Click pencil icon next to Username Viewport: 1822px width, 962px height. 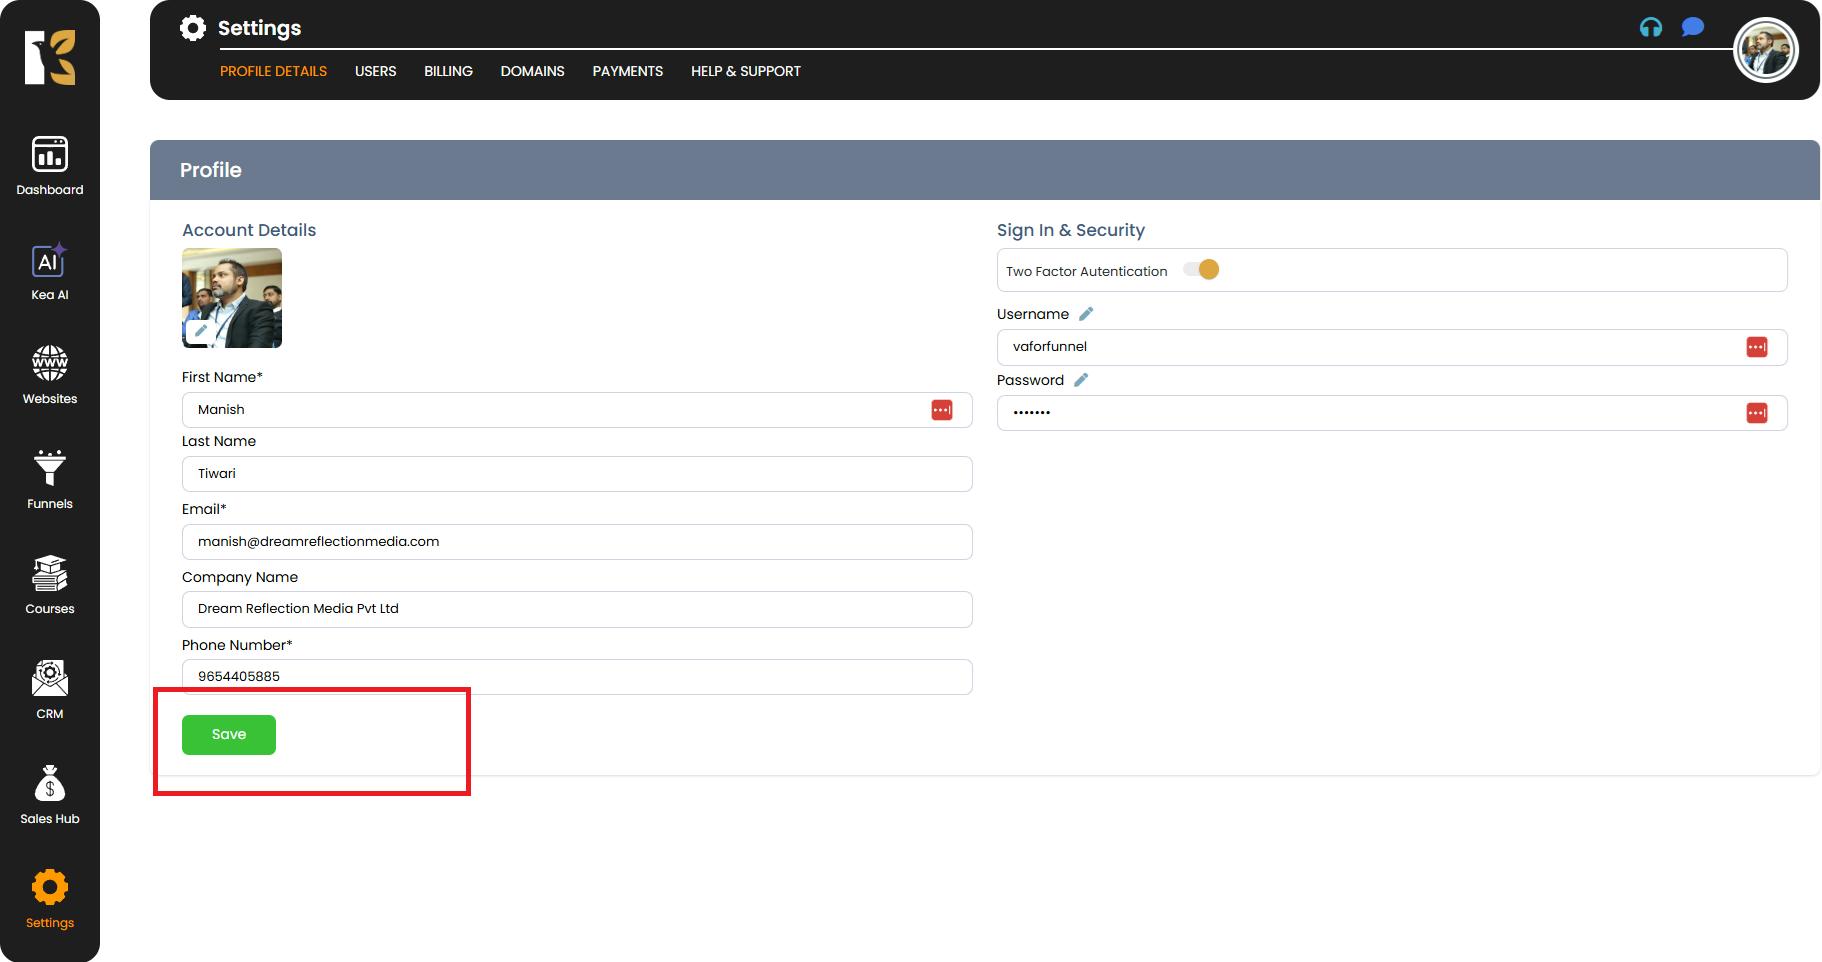click(x=1086, y=314)
